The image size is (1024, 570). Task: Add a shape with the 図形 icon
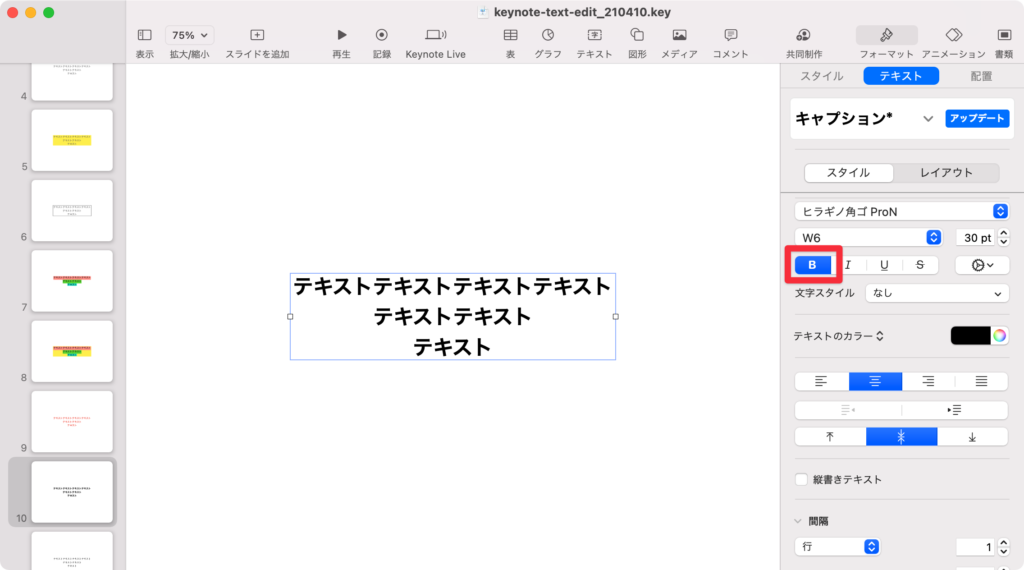(637, 35)
